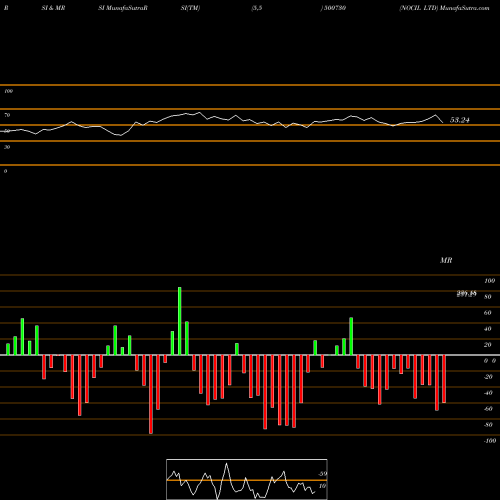Click the -40 axis label on MR panel
This screenshot has width=500, height=500.
coord(488,393)
